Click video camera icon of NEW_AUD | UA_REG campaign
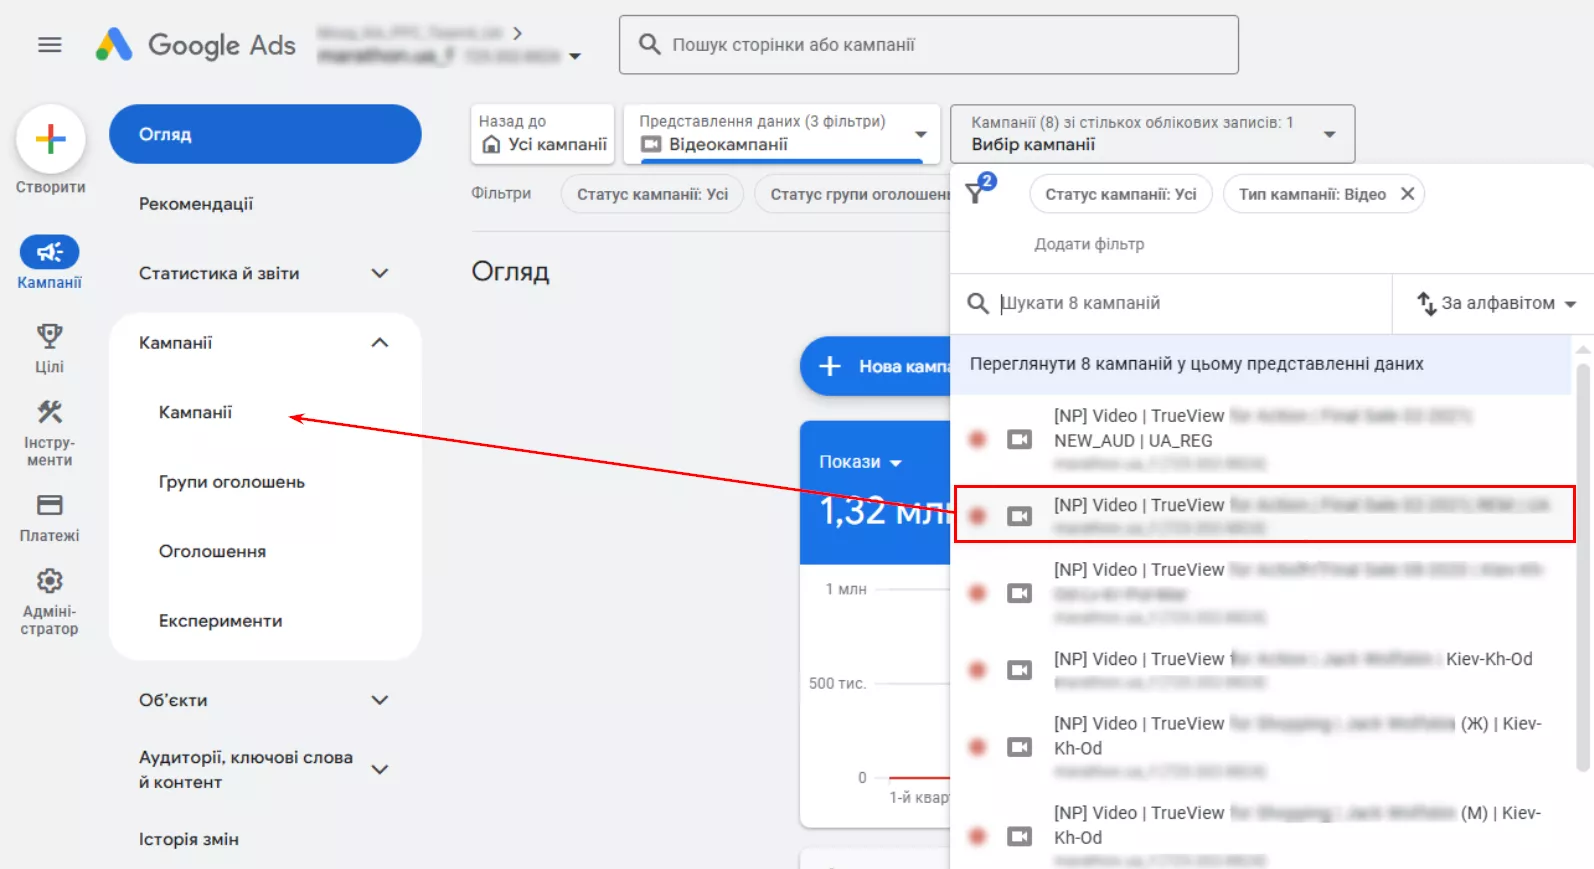This screenshot has height=869, width=1594. [x=1019, y=440]
